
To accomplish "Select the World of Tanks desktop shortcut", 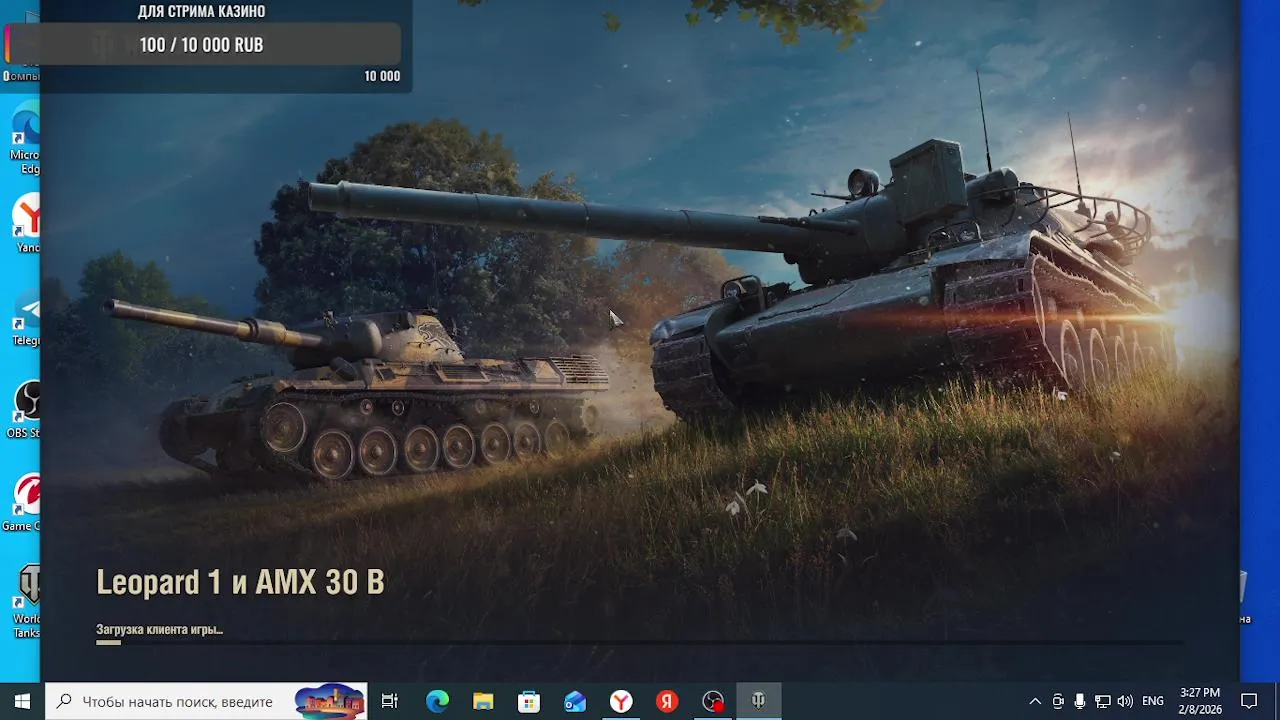I will click(x=26, y=602).
